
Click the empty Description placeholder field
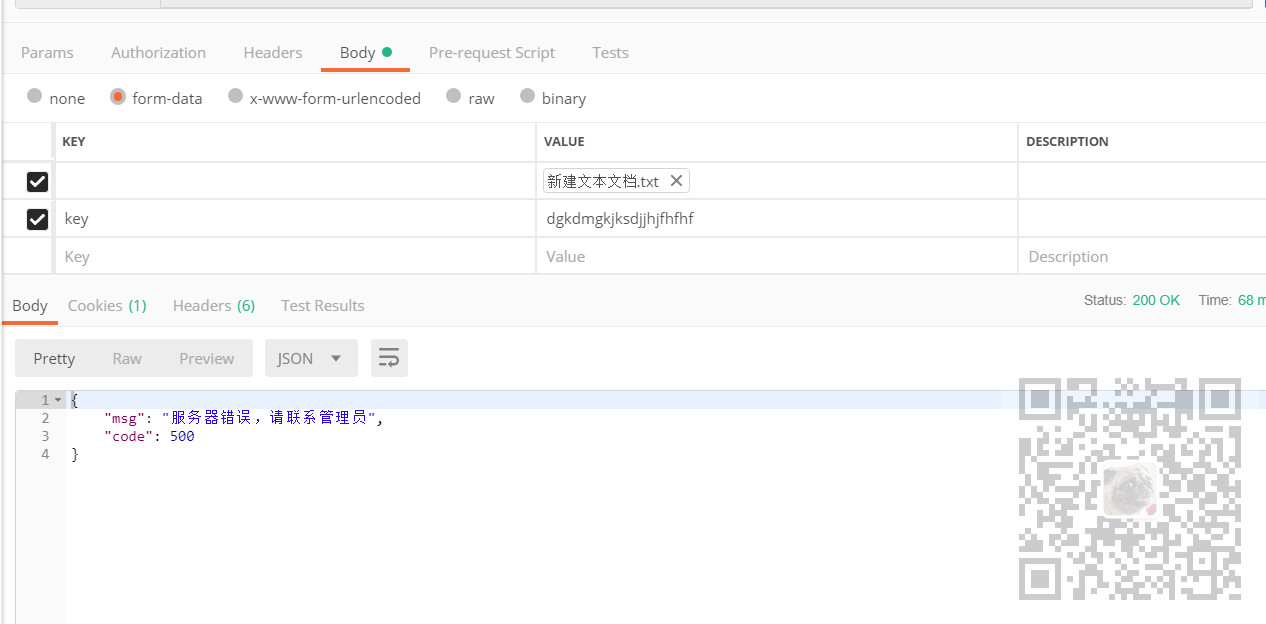[x=1142, y=256]
